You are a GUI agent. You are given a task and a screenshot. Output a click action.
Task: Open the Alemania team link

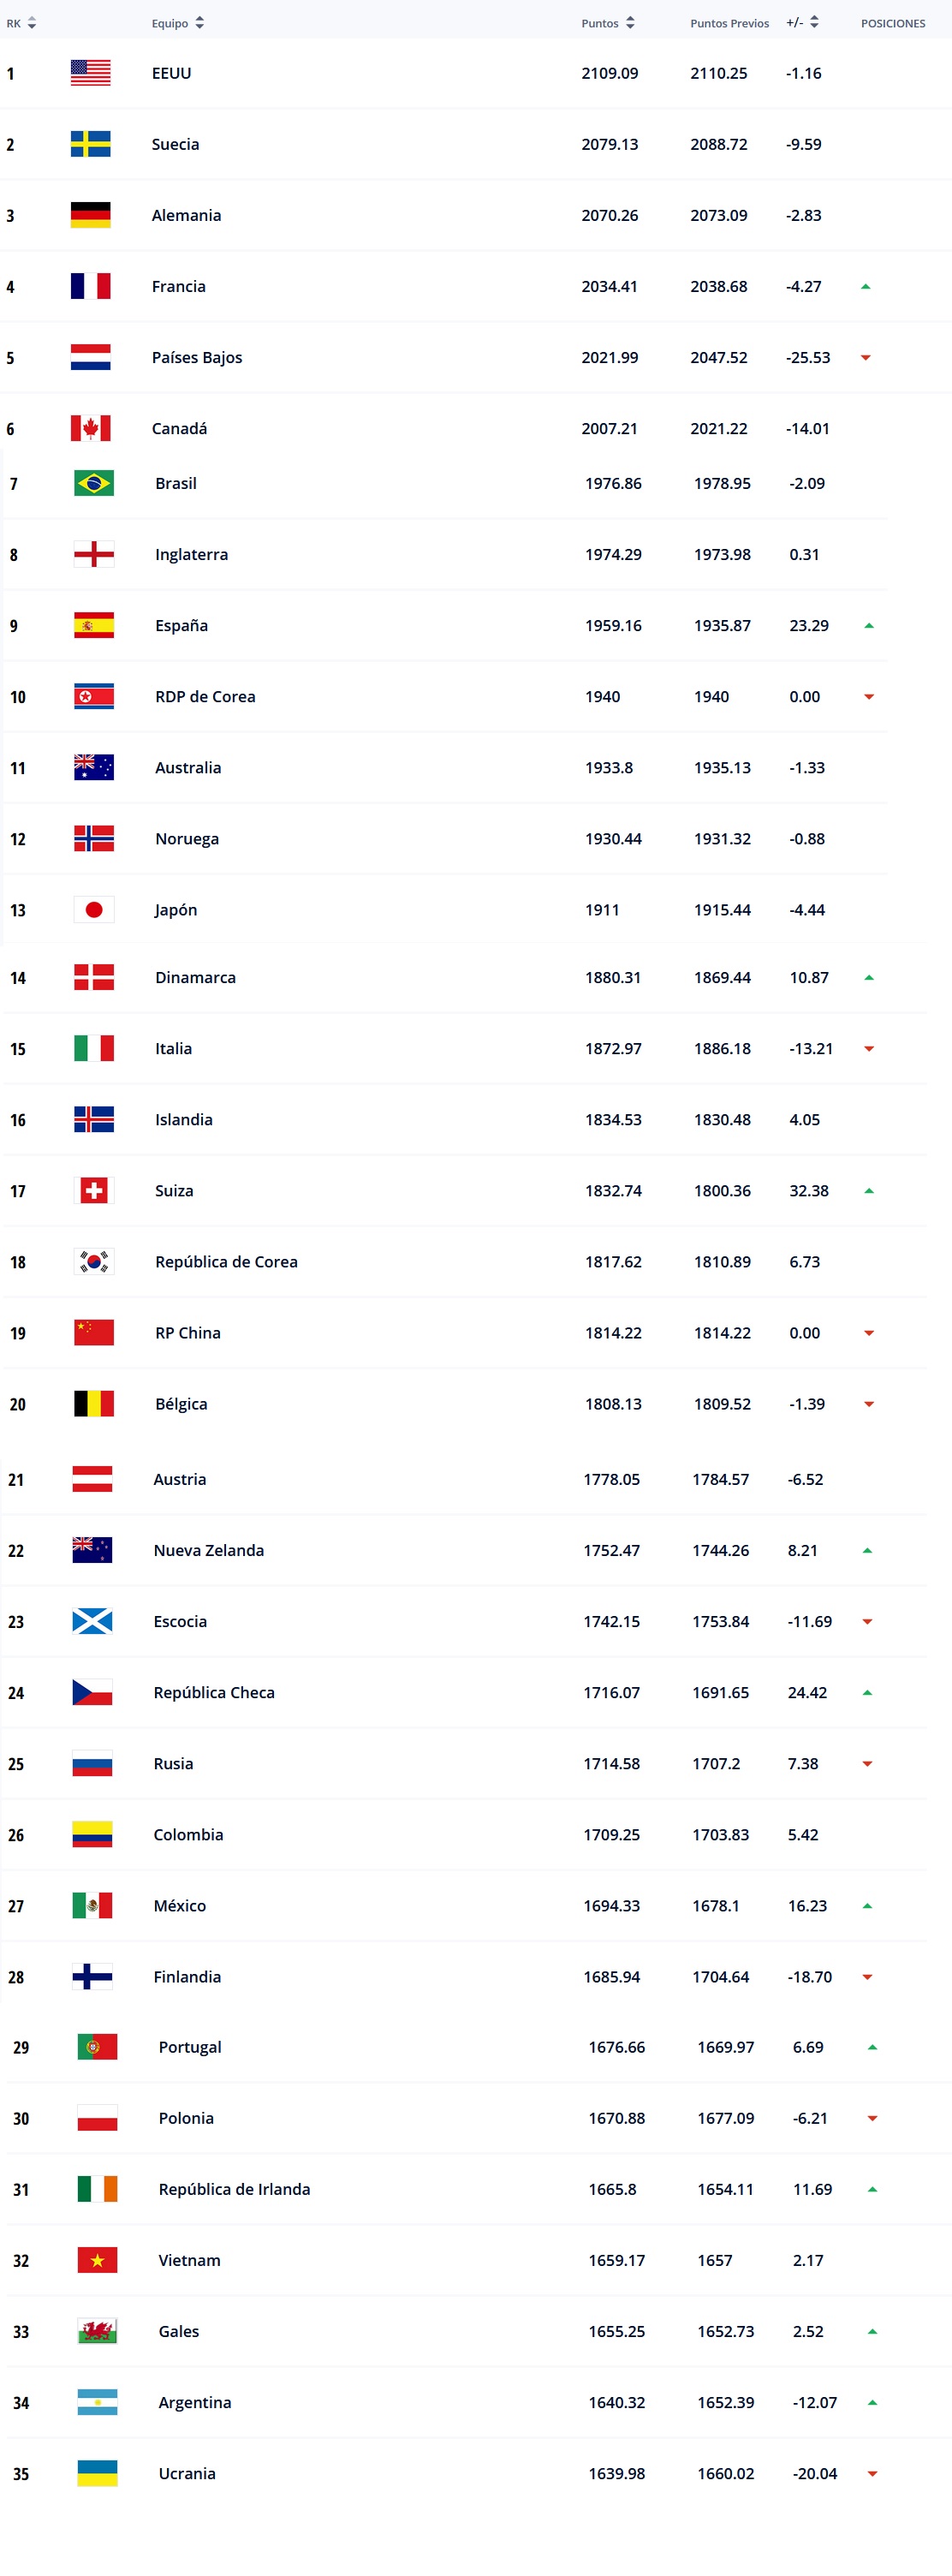tap(186, 215)
